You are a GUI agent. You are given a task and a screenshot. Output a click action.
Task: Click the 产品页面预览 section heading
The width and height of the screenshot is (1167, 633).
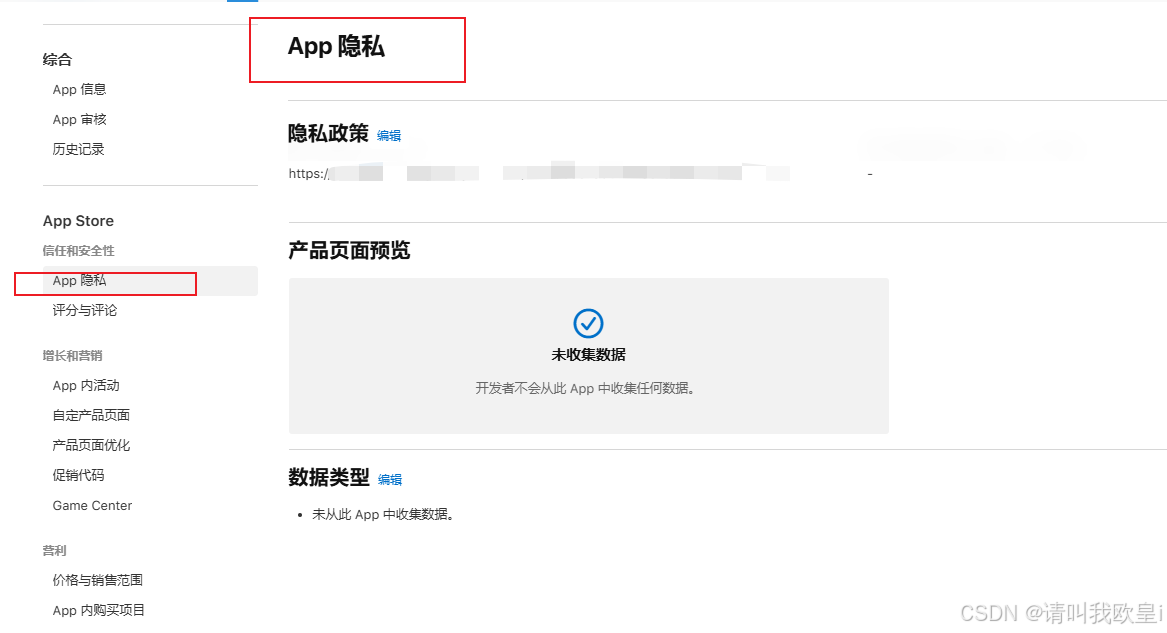(349, 251)
